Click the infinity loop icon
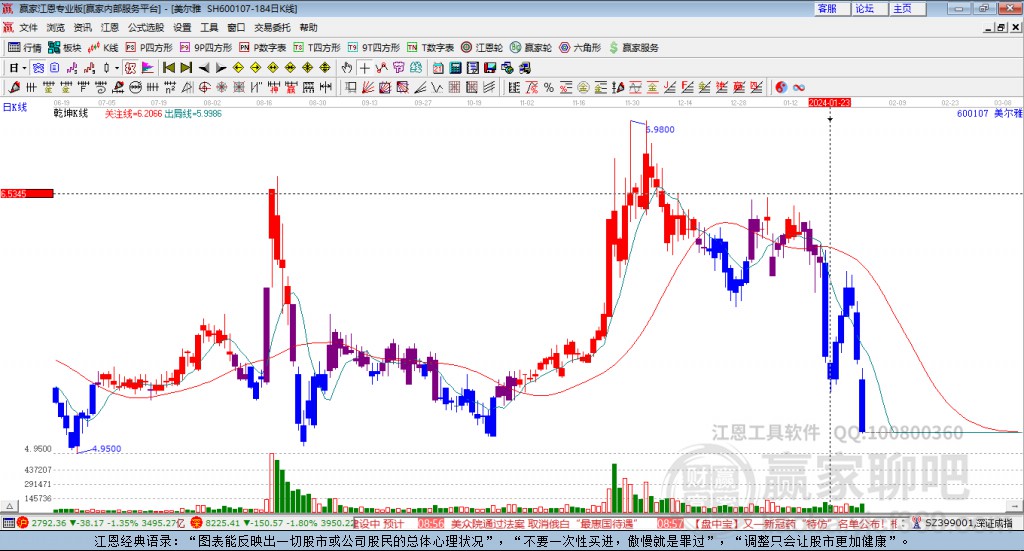 799,87
